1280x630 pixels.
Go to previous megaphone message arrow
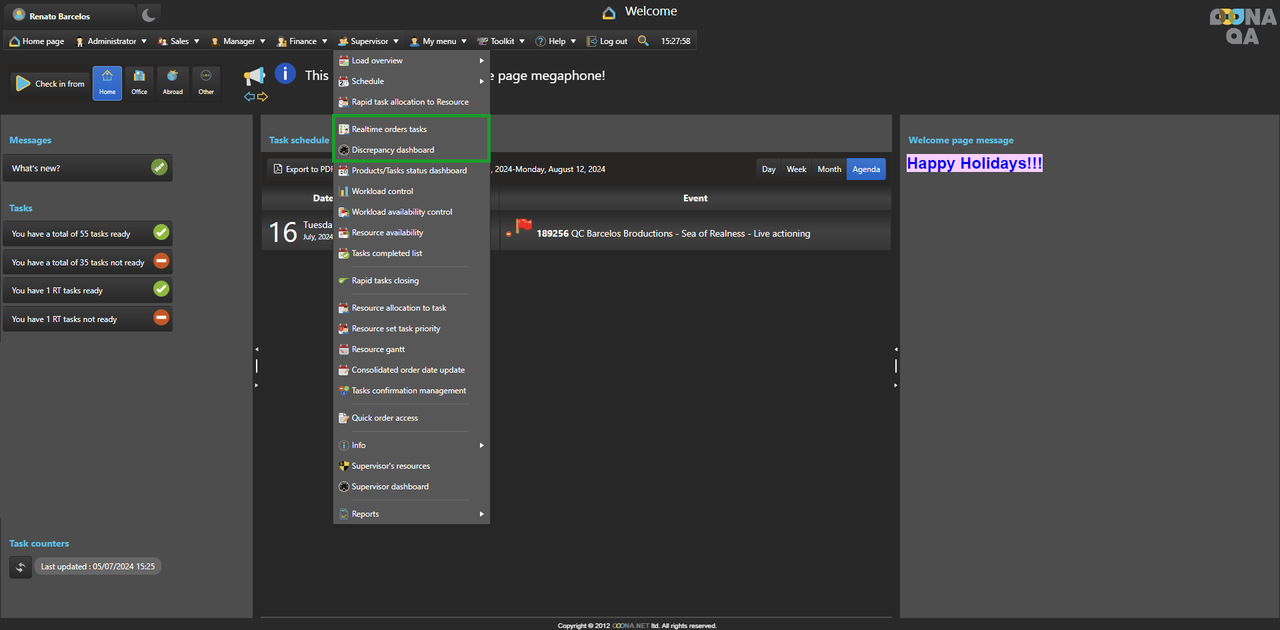click(x=250, y=97)
